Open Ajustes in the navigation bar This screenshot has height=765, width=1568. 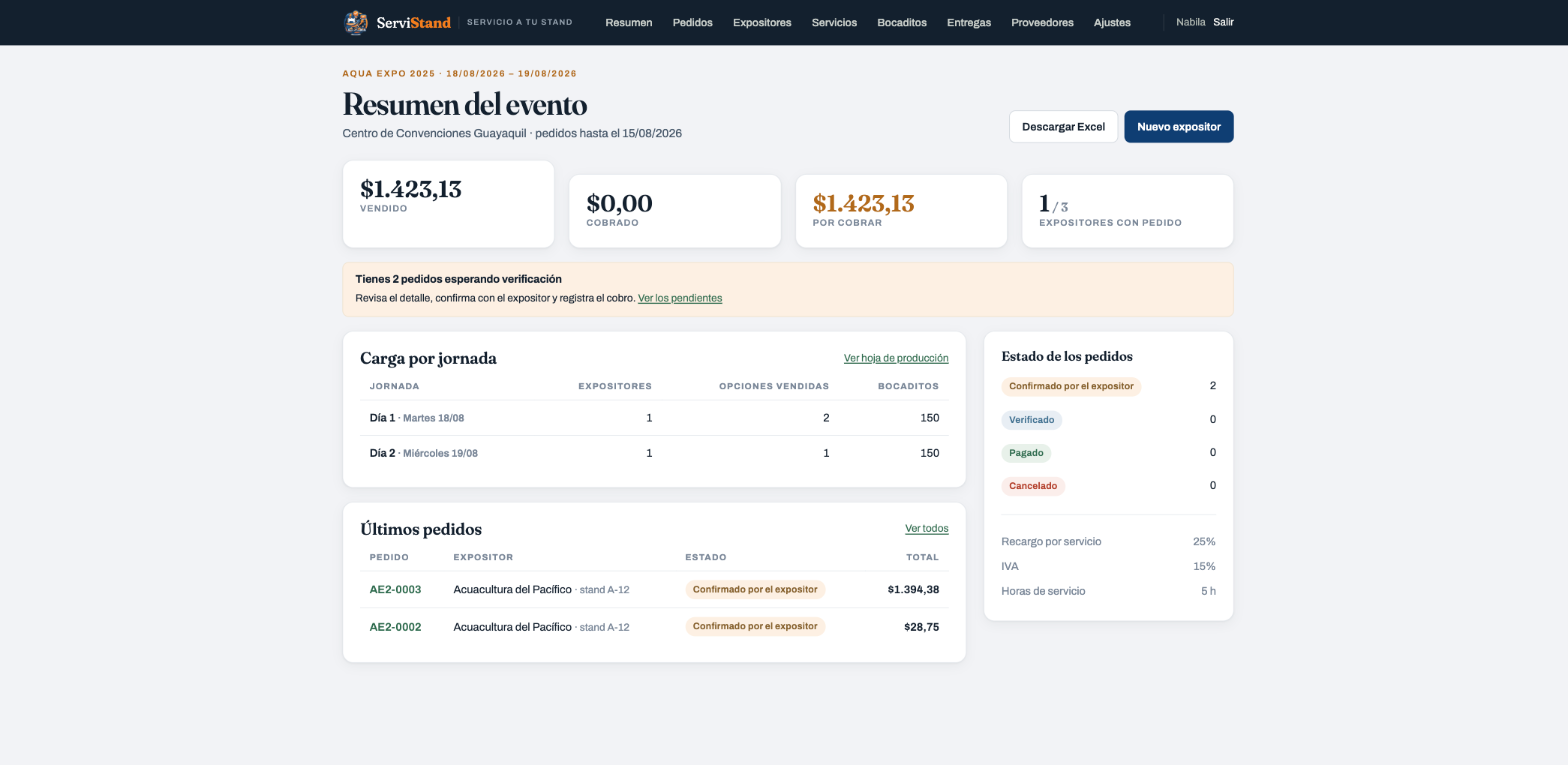tap(1112, 22)
